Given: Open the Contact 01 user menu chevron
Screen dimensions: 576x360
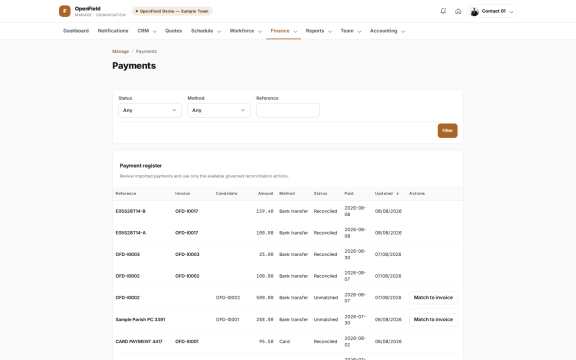Looking at the screenshot, I should (511, 12).
